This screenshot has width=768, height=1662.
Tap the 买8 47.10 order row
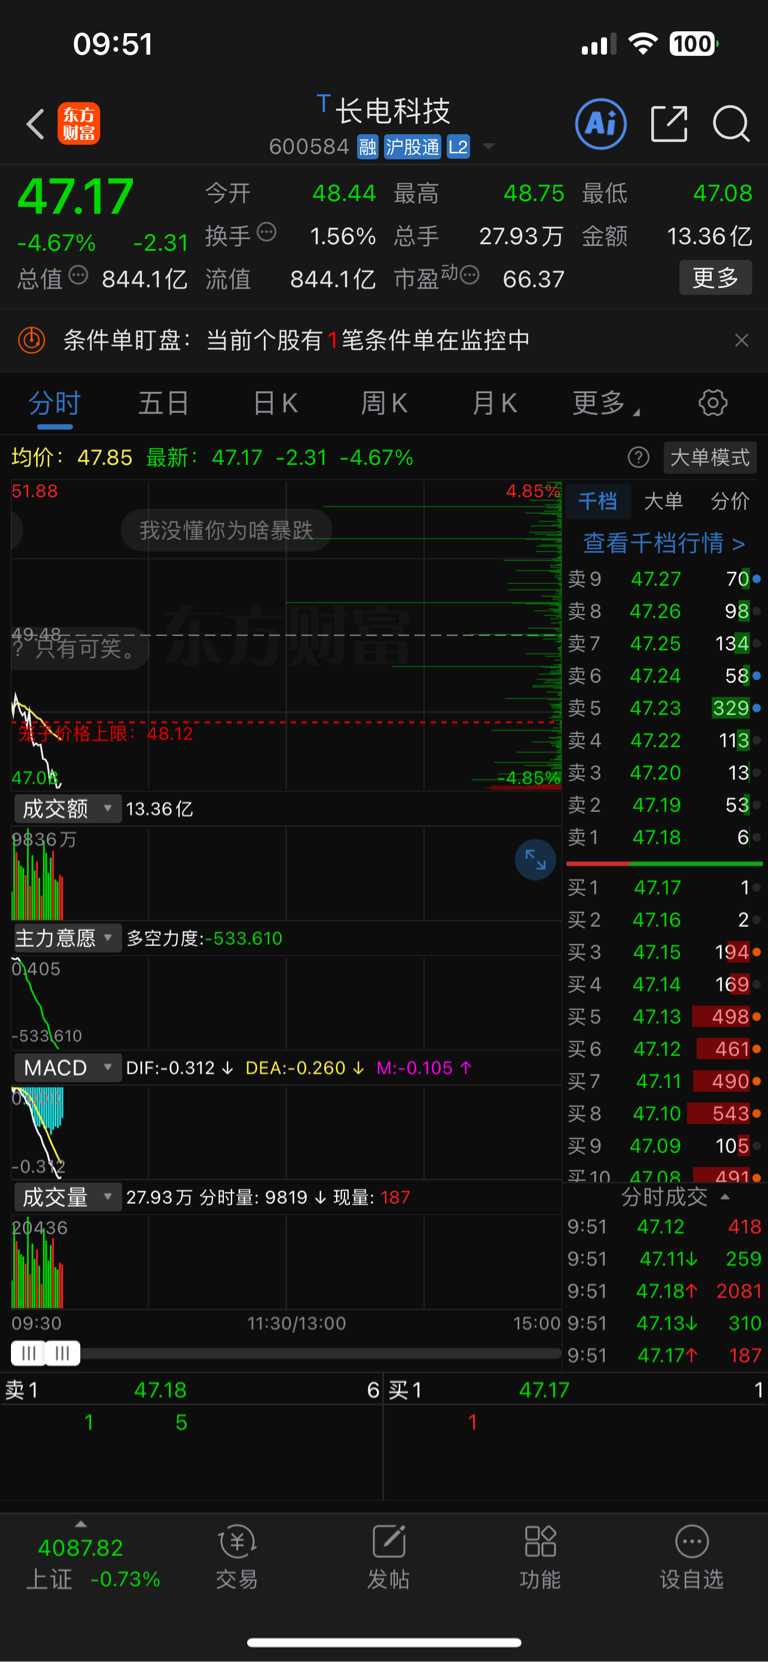coord(664,1113)
